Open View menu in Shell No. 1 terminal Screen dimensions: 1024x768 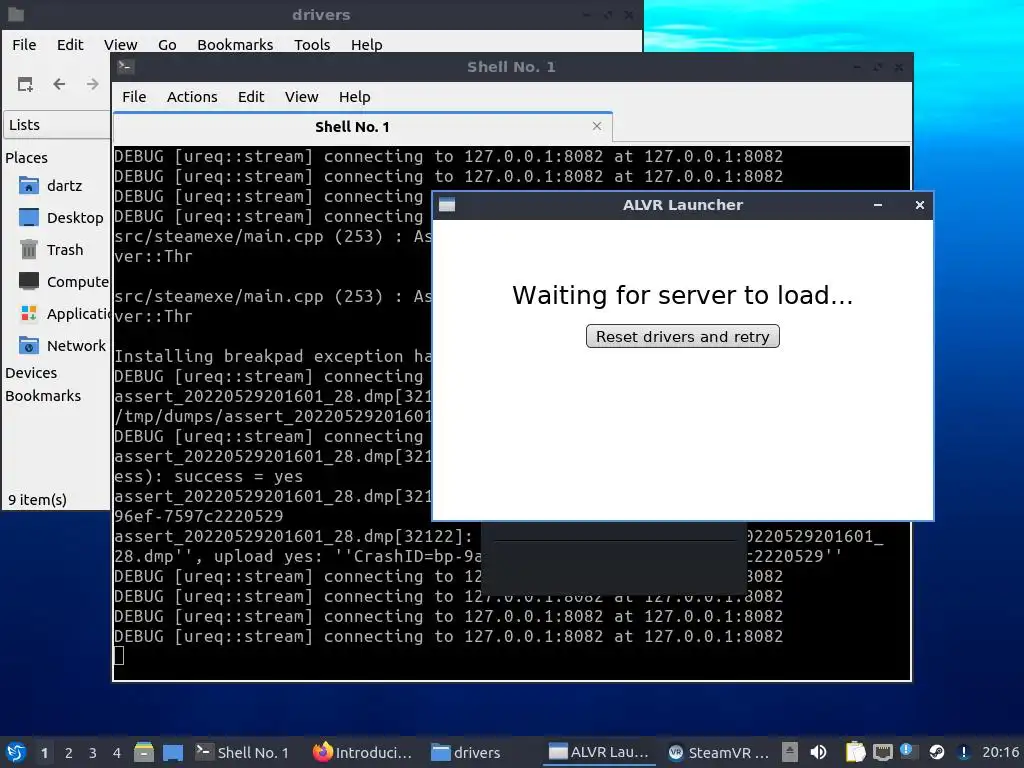301,97
